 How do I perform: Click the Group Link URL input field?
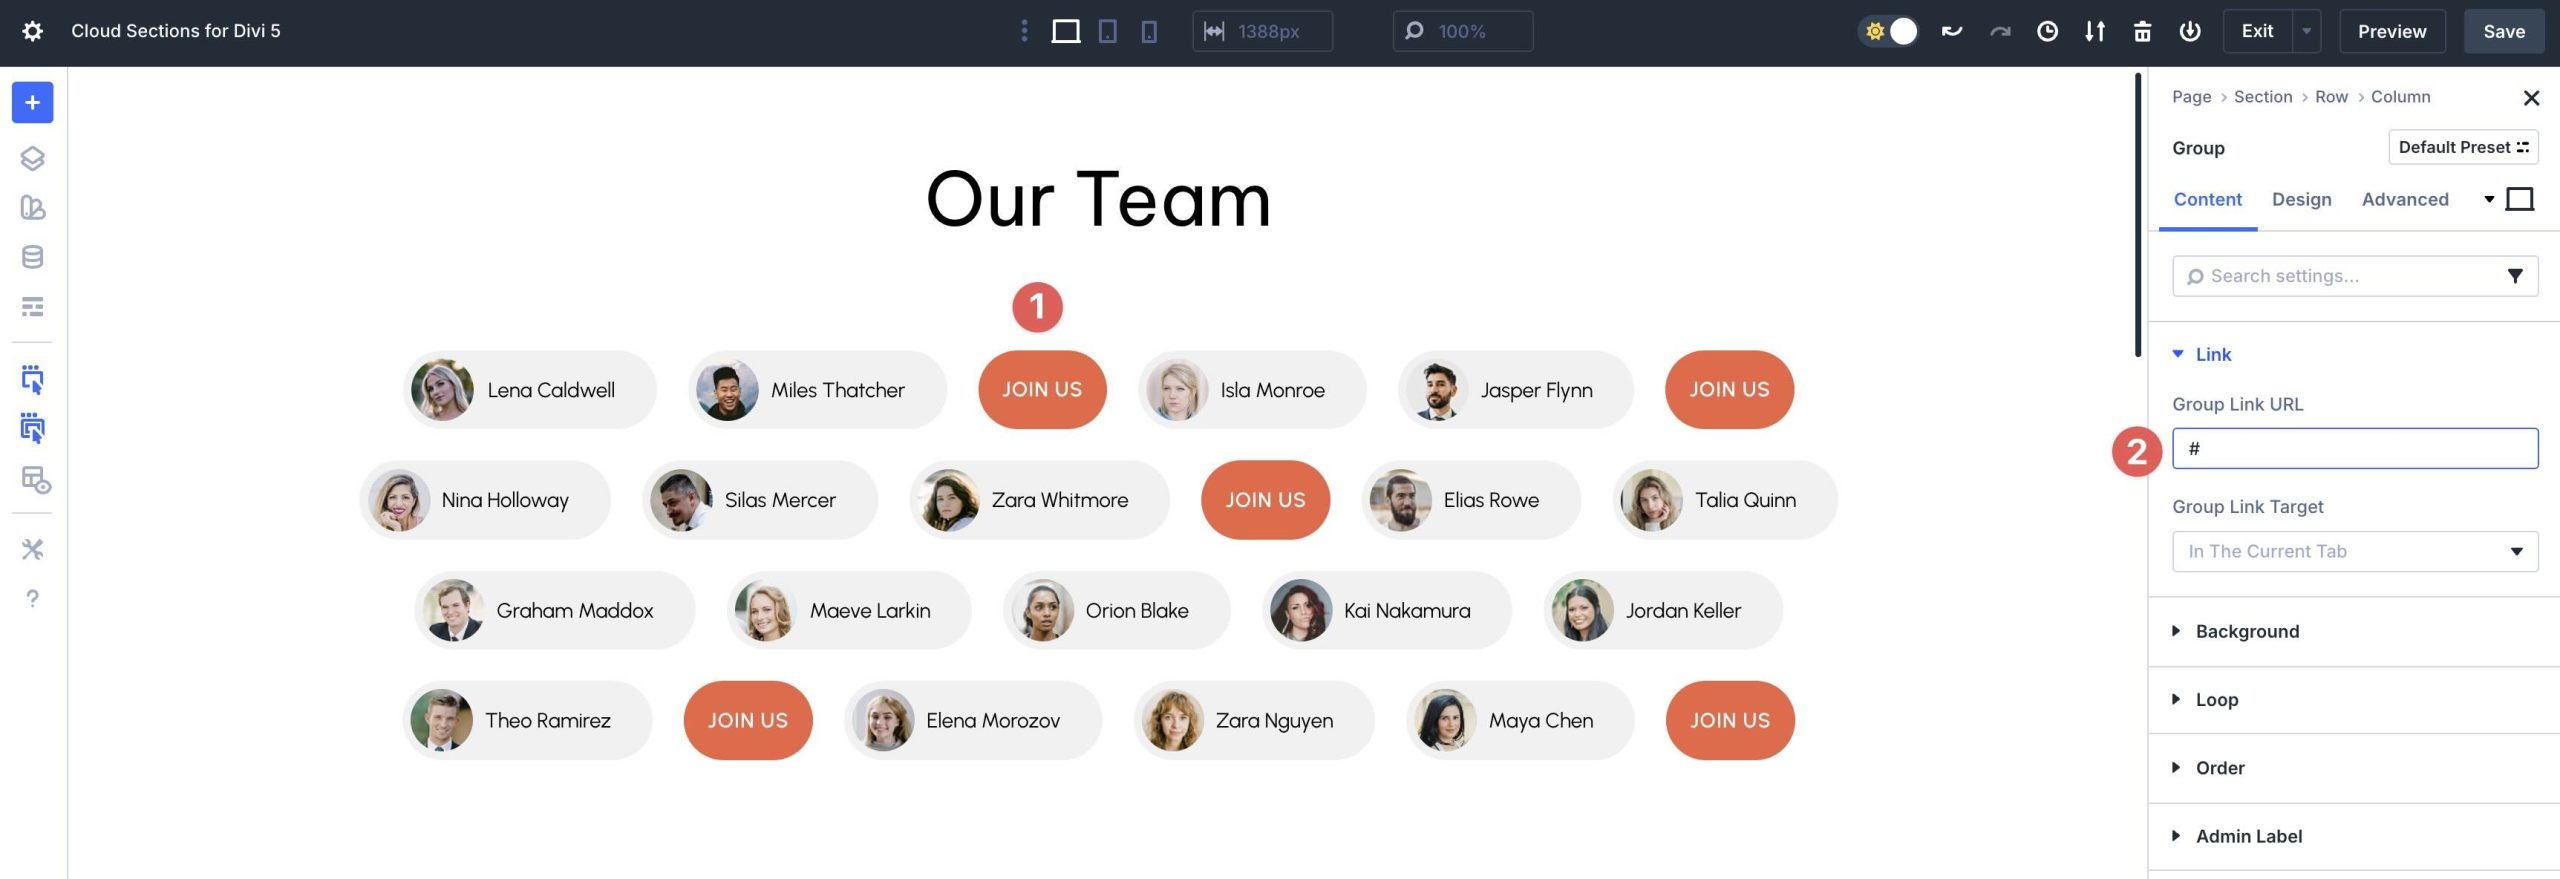(x=2354, y=448)
